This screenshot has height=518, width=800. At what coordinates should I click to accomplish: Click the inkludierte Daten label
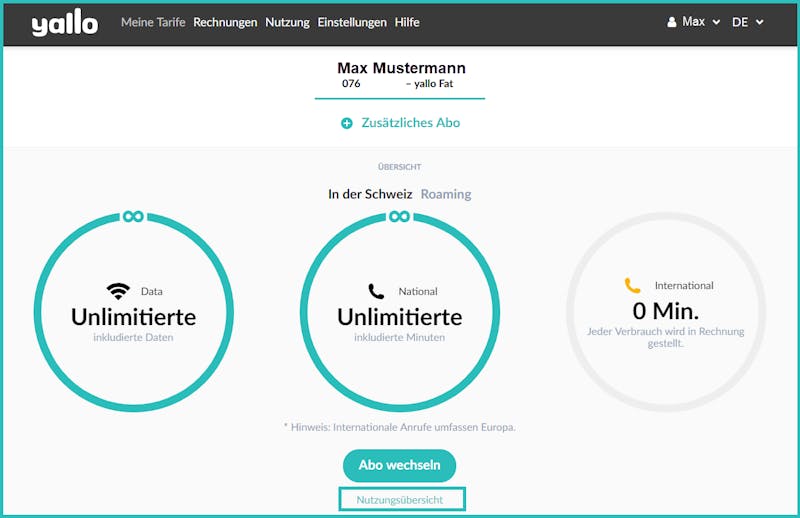[133, 337]
